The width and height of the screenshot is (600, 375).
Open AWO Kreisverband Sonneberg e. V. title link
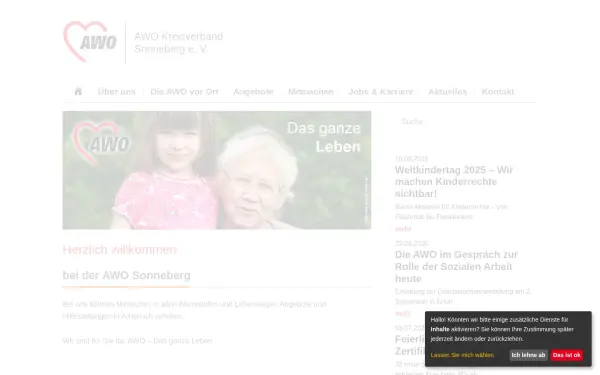point(178,42)
